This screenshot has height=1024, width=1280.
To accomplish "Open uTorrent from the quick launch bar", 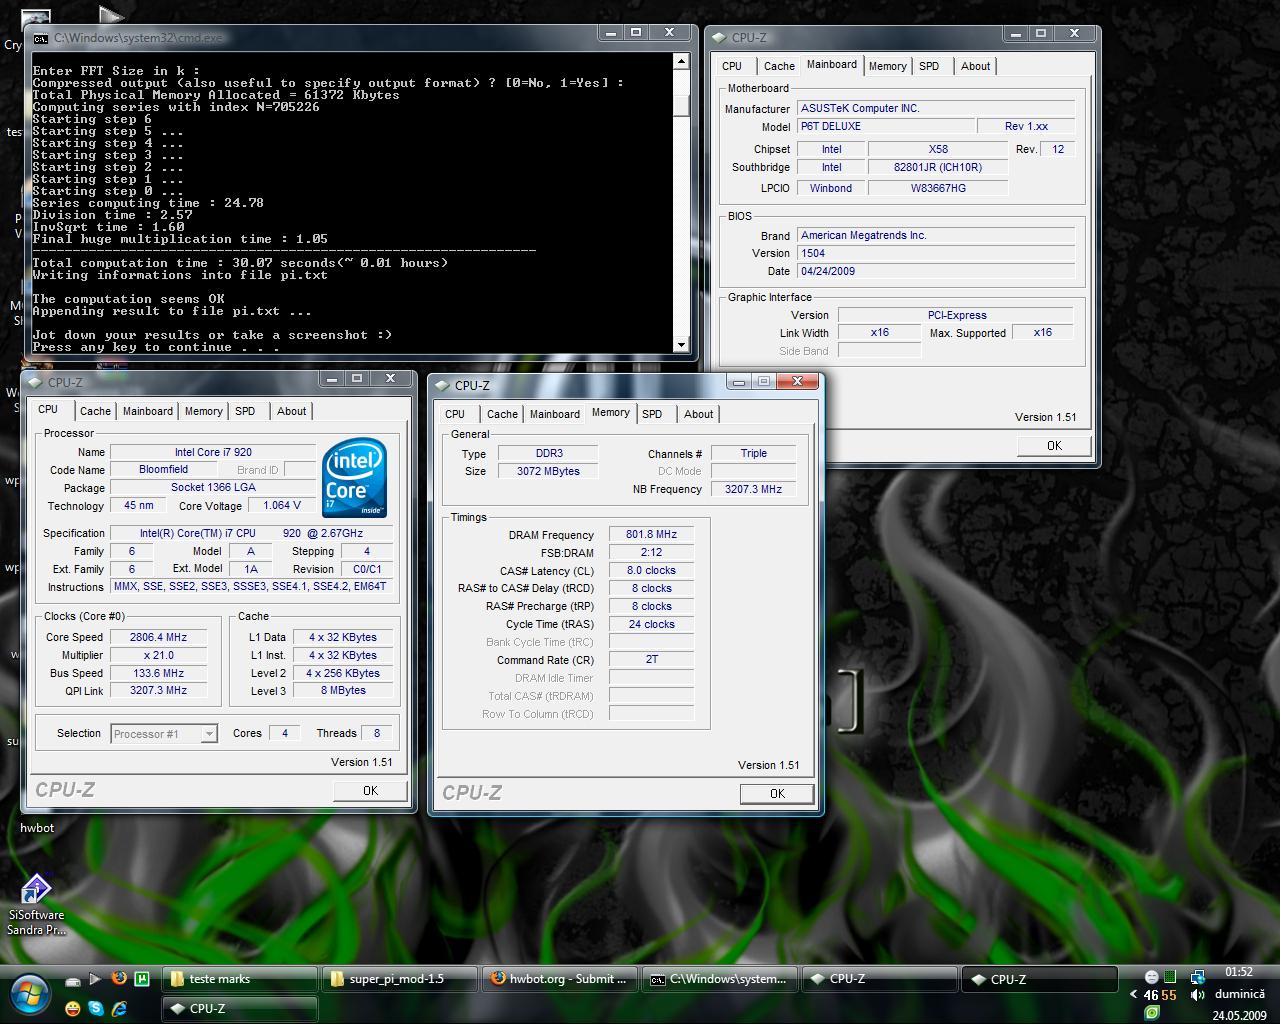I will 142,979.
